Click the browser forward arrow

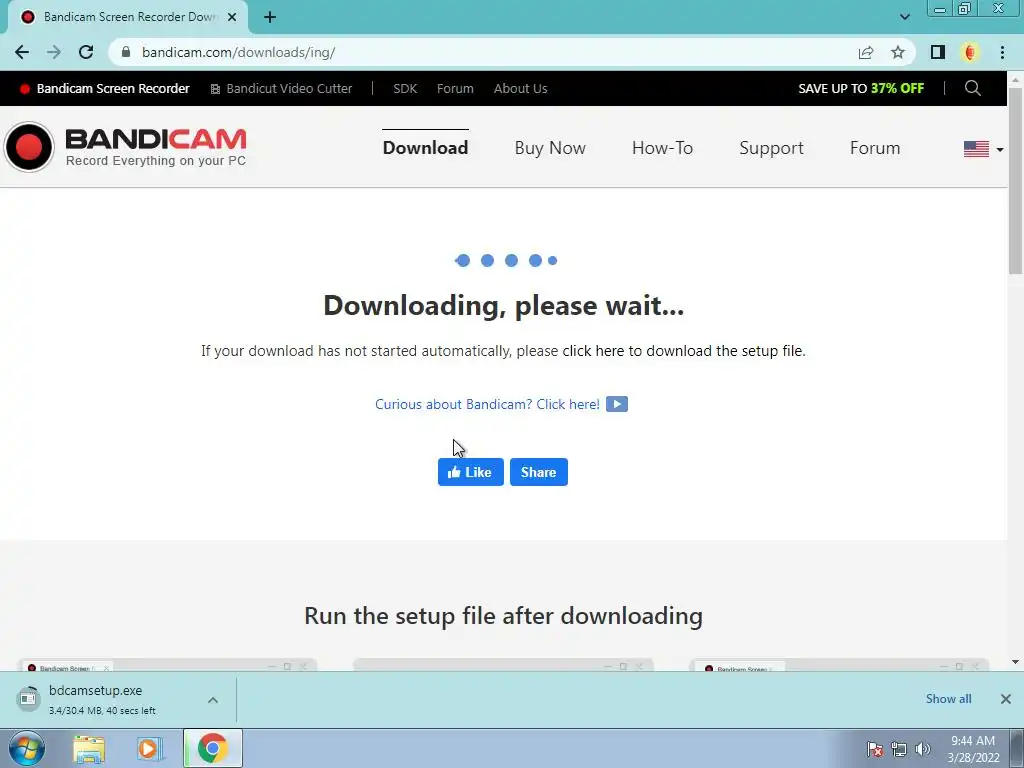(x=54, y=52)
